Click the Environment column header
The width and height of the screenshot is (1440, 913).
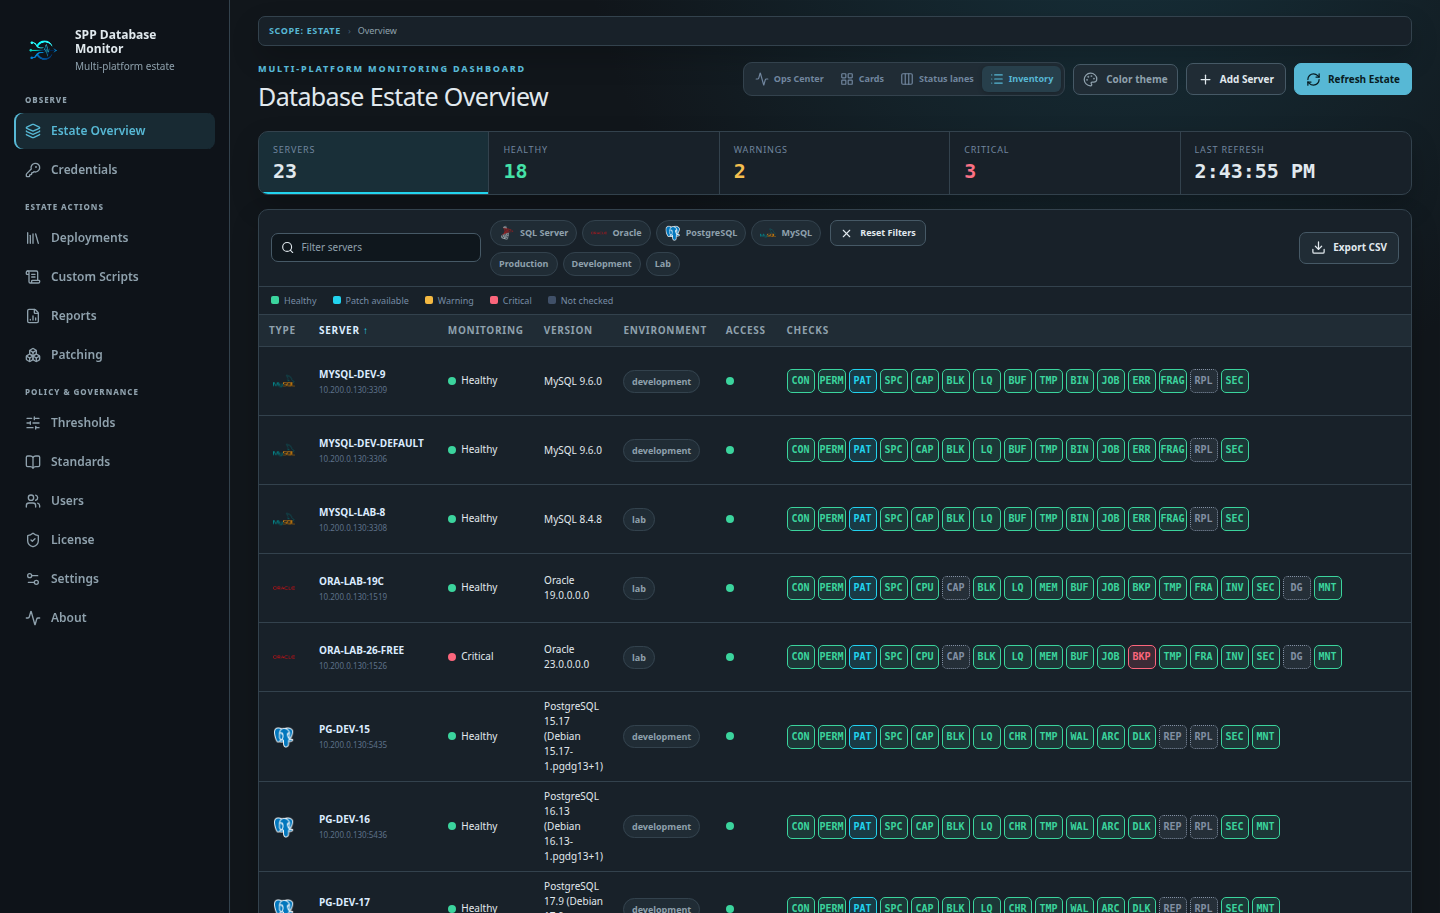pyautogui.click(x=665, y=331)
